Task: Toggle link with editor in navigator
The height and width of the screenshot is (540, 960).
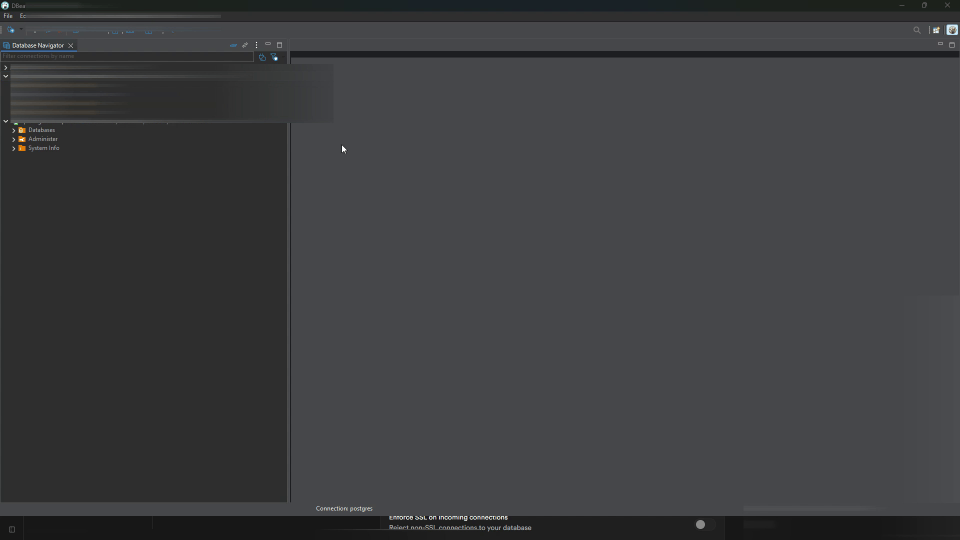Action: coord(245,45)
